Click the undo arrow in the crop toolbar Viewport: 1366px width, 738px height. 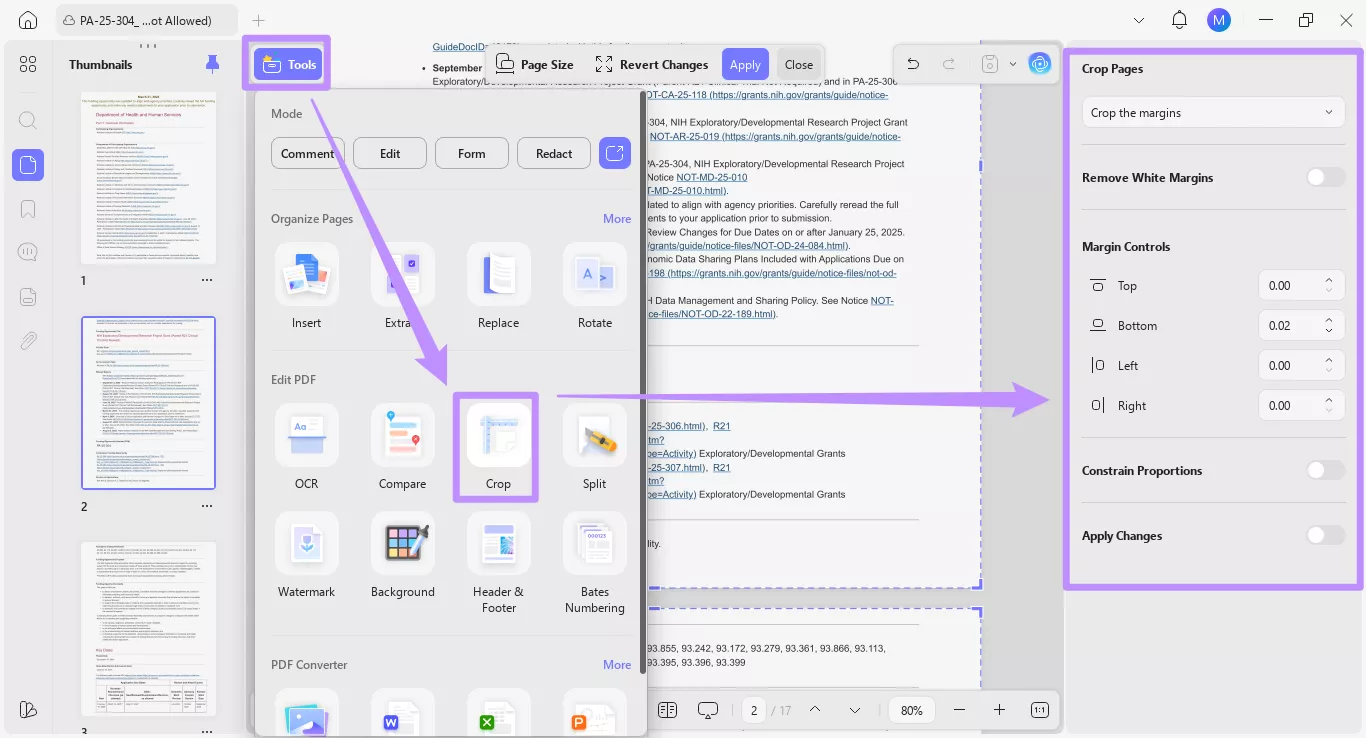tap(913, 64)
